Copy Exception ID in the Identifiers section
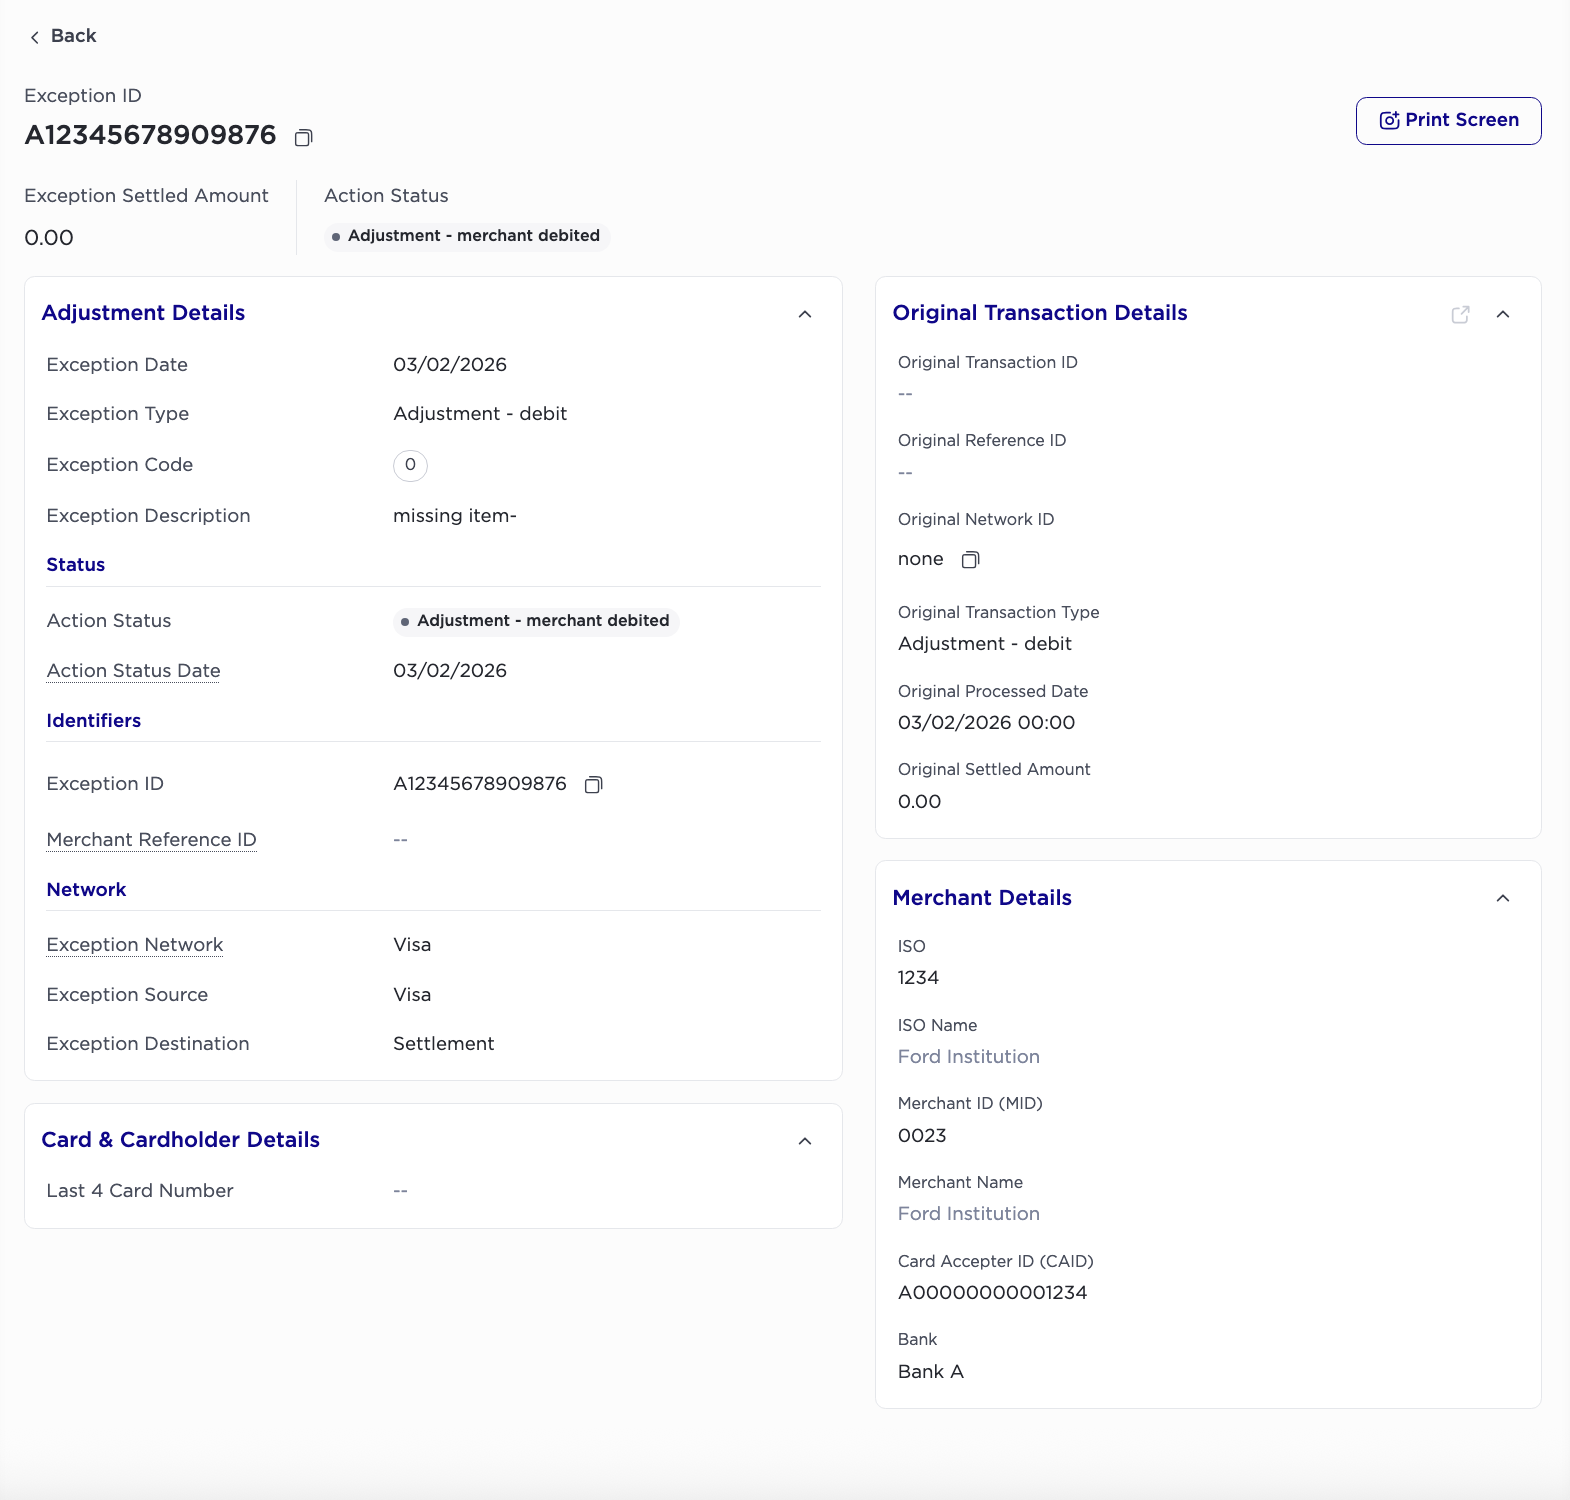 click(x=593, y=785)
